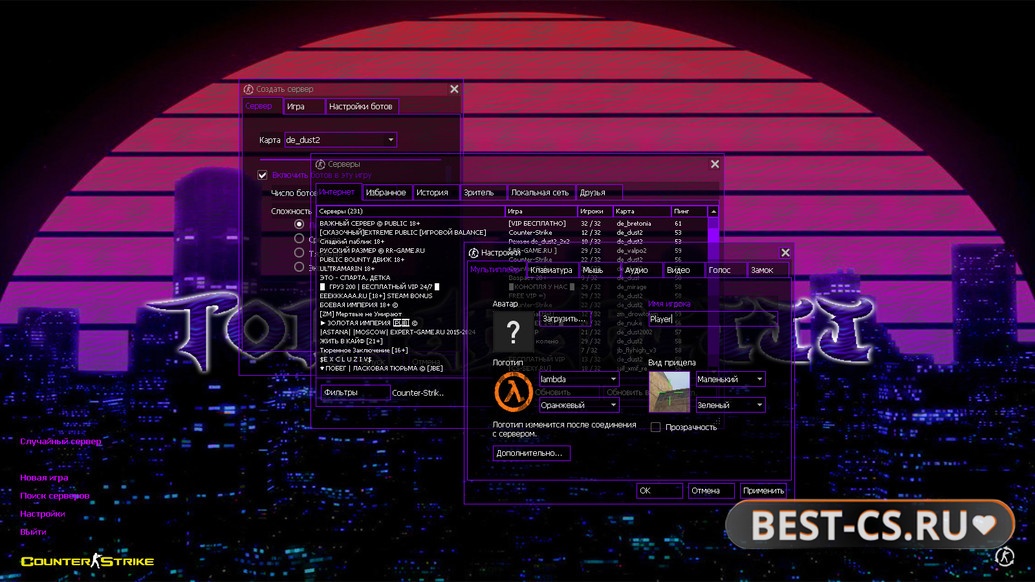Sort servers by the Игроки column header

595,212
